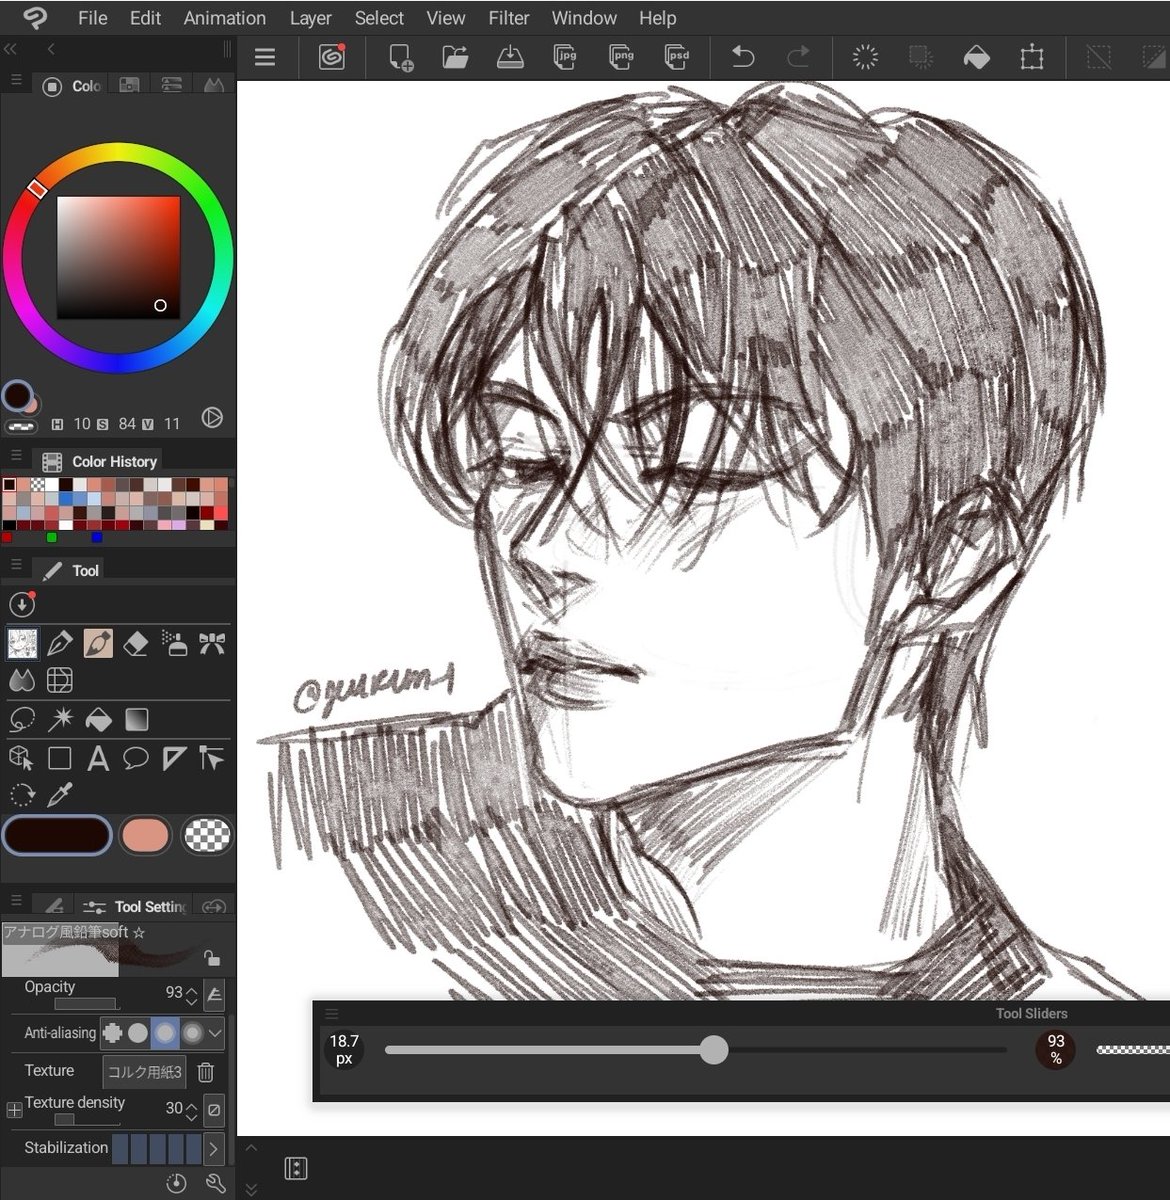The height and width of the screenshot is (1200, 1170).
Task: Choose no anti-aliasing option
Action: 112,1033
